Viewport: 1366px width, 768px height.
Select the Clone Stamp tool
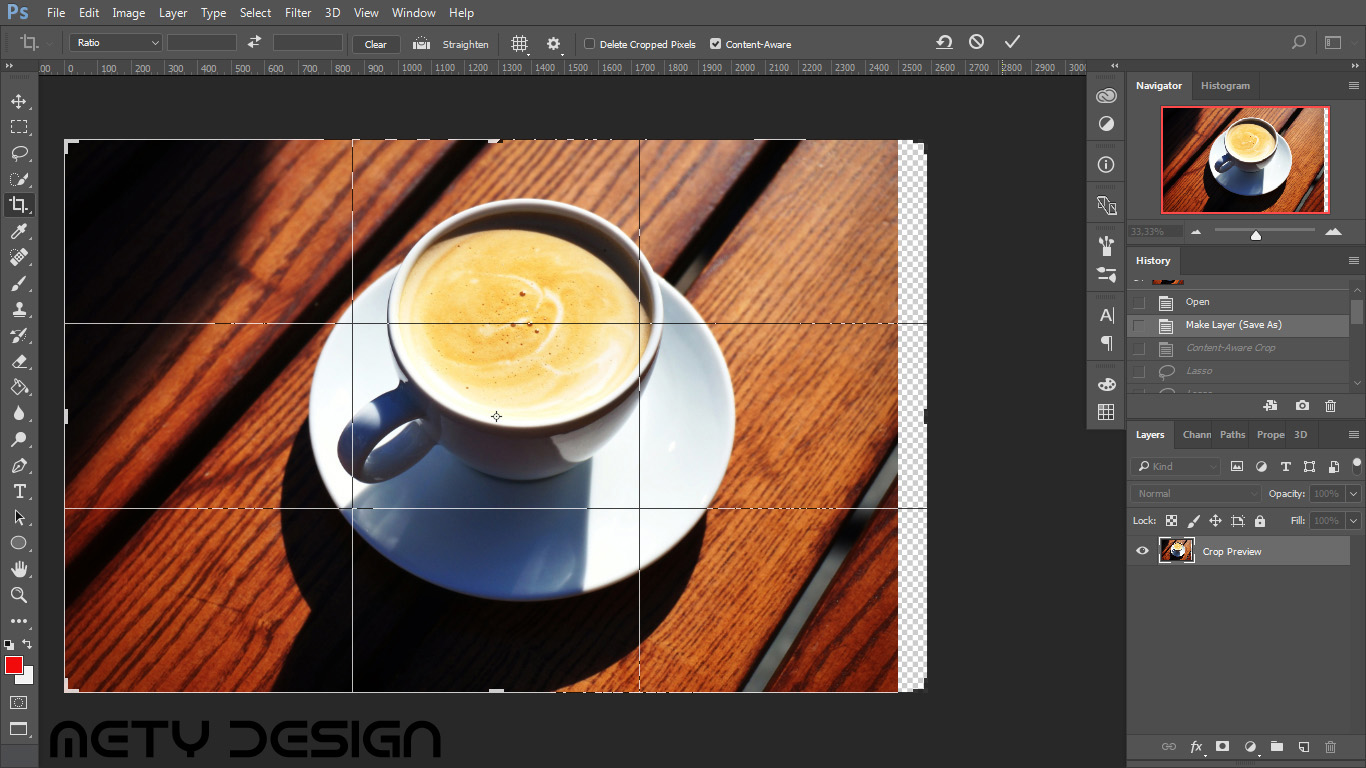click(19, 309)
